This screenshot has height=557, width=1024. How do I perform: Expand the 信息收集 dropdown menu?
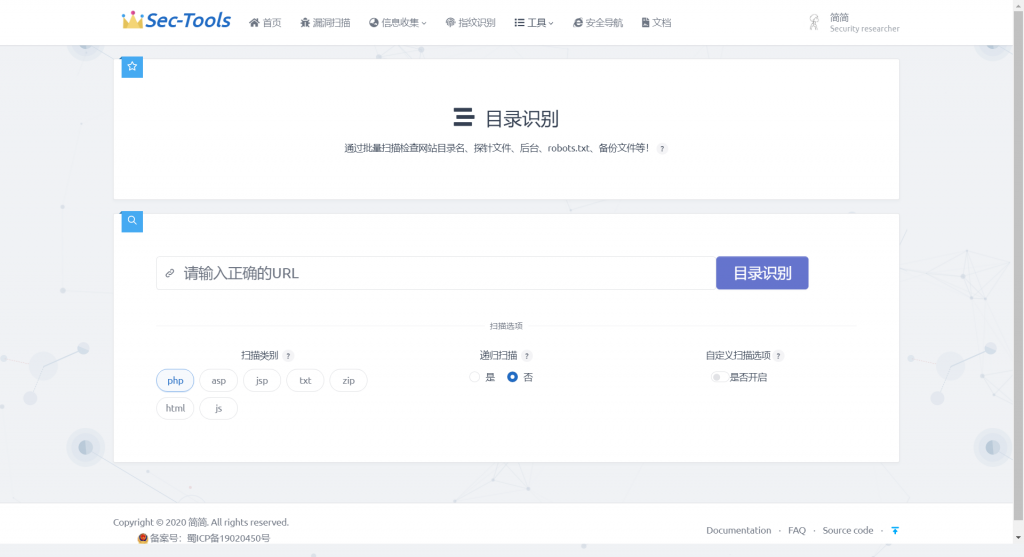[398, 23]
